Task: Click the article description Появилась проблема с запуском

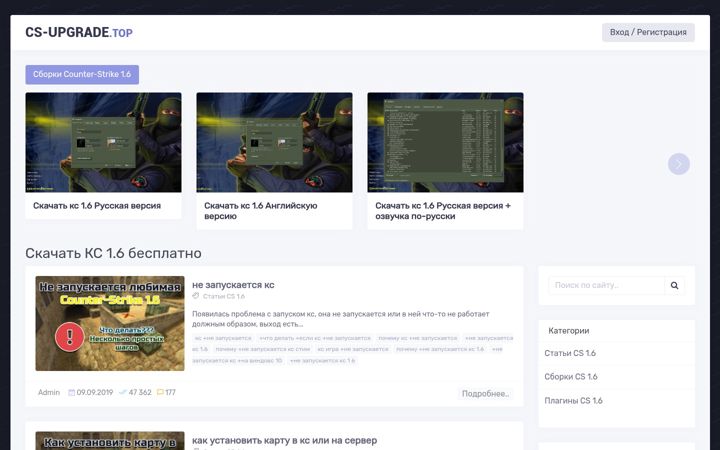Action: (x=341, y=319)
